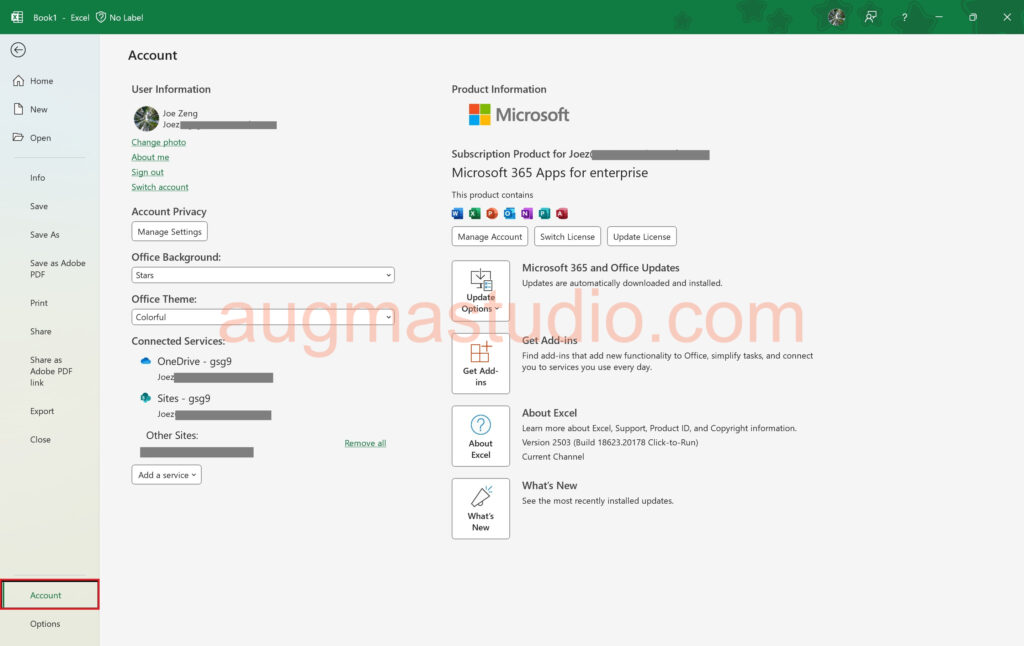Image resolution: width=1024 pixels, height=646 pixels.
Task: Click the Switch License button
Action: pyautogui.click(x=567, y=237)
